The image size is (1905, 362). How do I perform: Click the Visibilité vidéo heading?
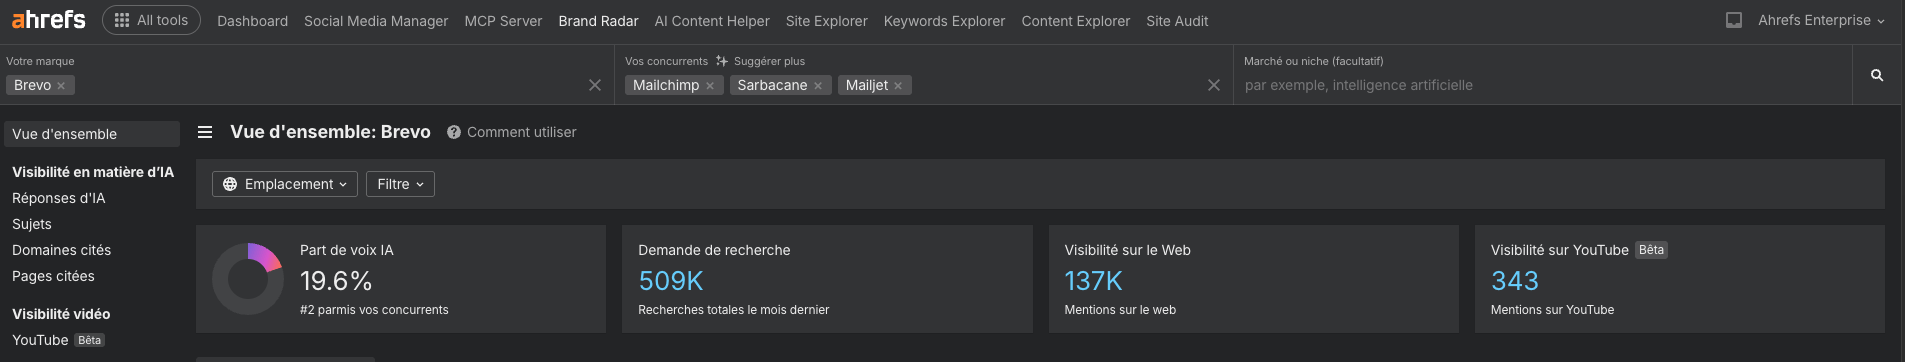(61, 314)
